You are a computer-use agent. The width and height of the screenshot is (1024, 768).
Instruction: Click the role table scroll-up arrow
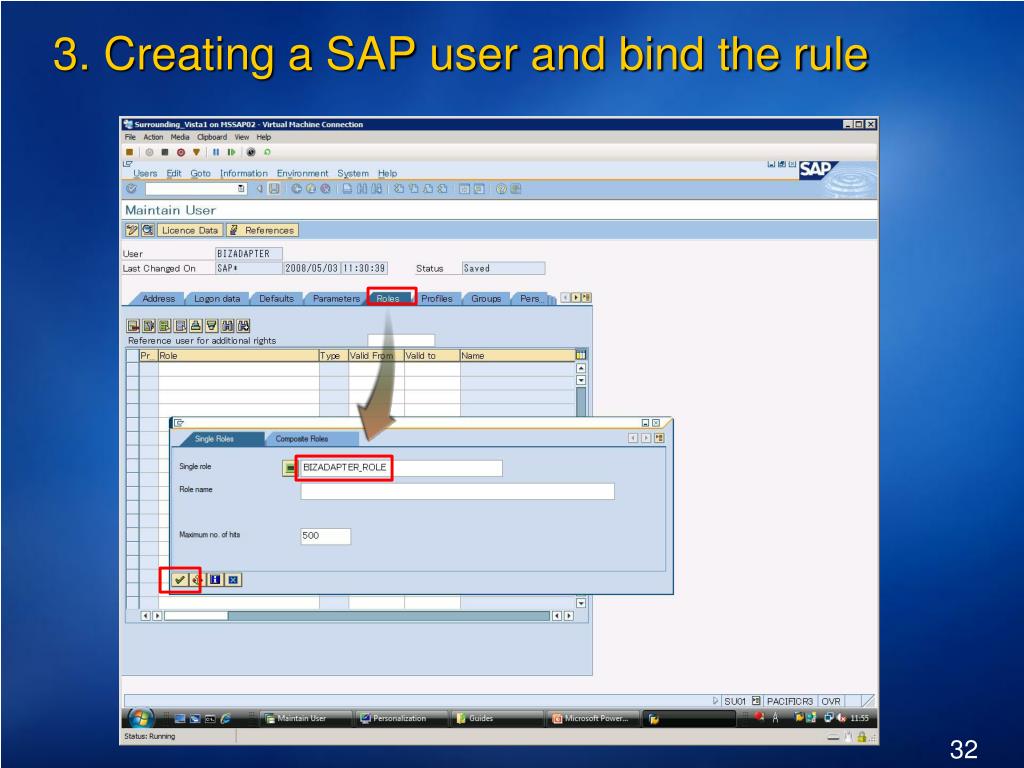click(x=581, y=368)
